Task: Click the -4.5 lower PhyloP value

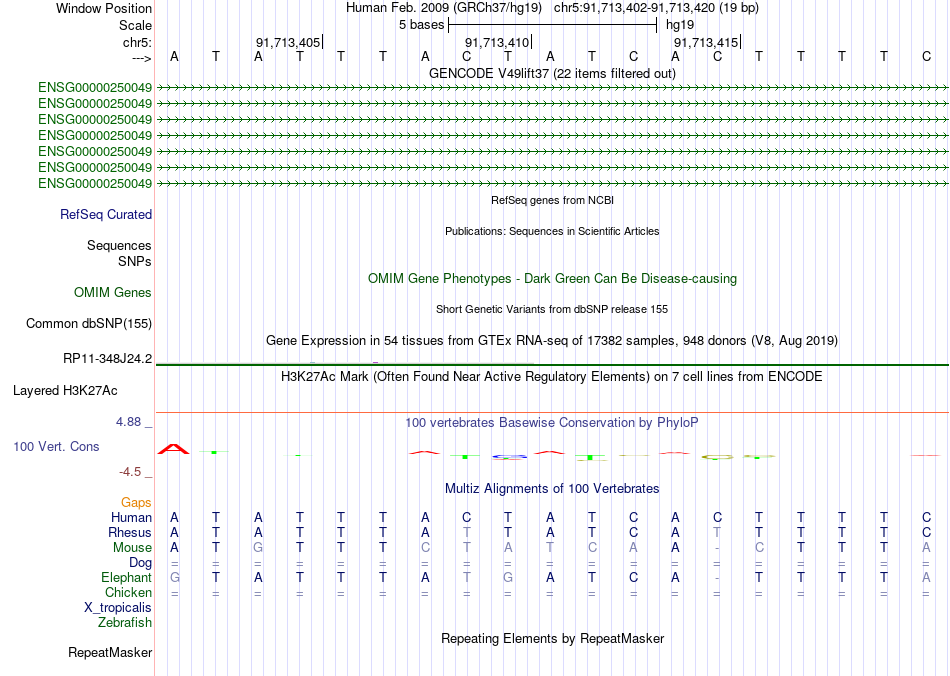Action: [130, 472]
